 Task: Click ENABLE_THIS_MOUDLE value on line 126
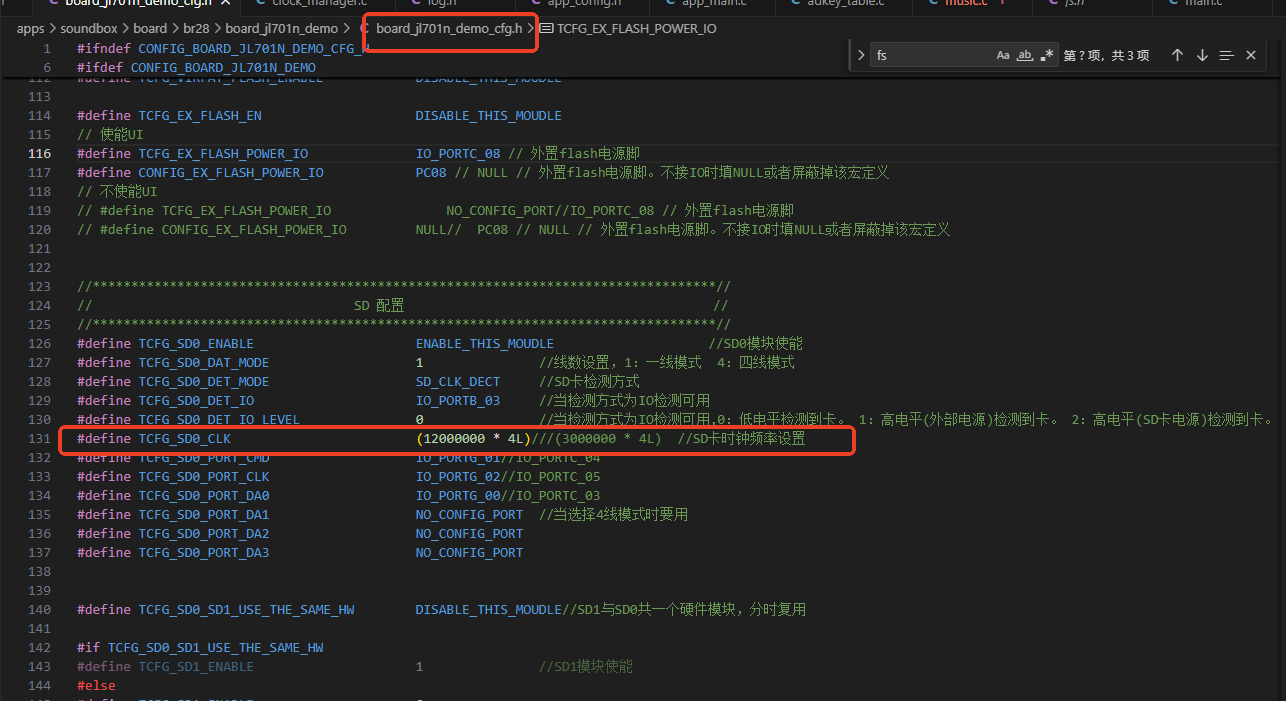[485, 344]
